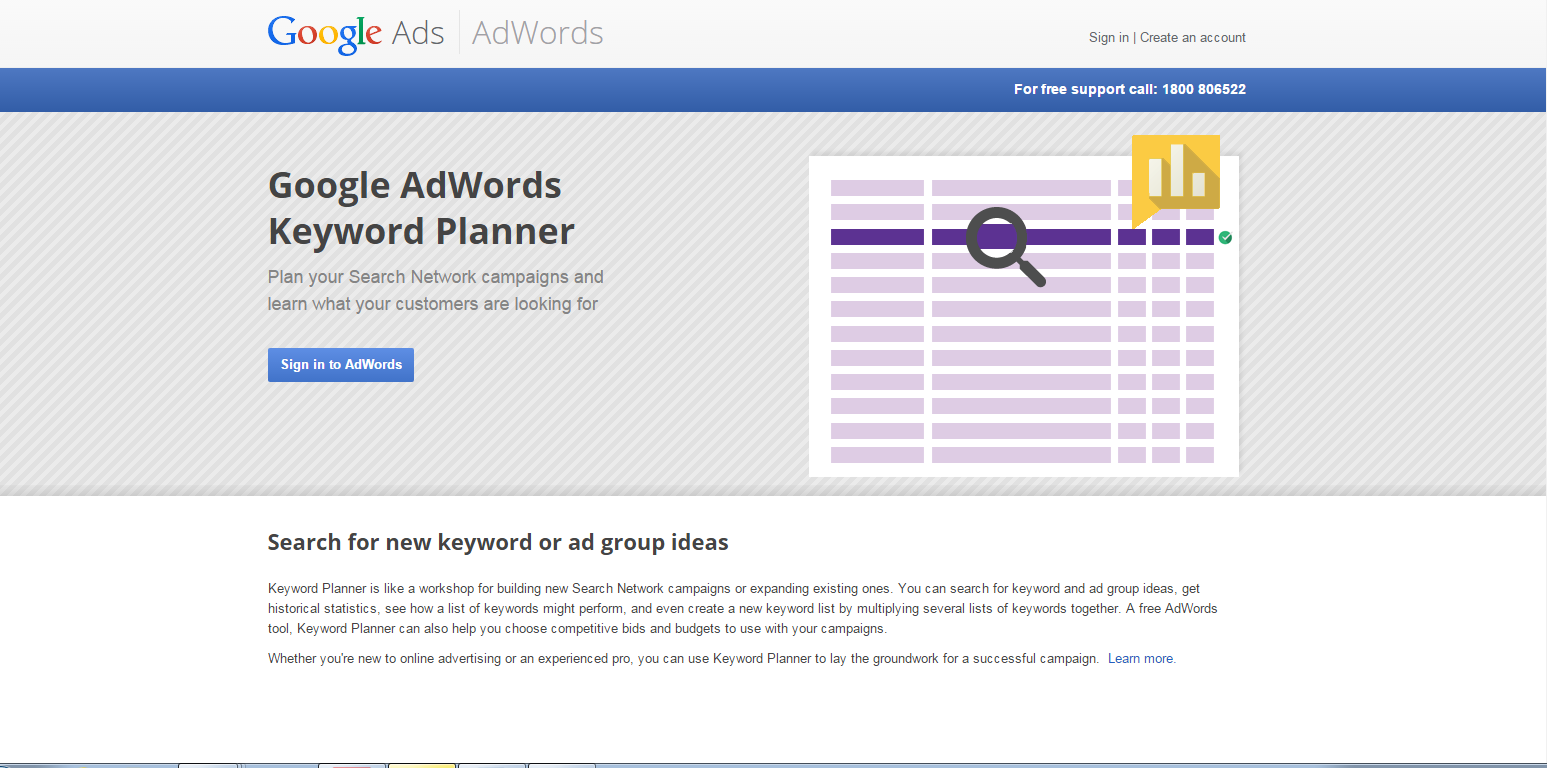Click the Sign in to AdWords button
This screenshot has width=1547, height=768.
click(341, 365)
